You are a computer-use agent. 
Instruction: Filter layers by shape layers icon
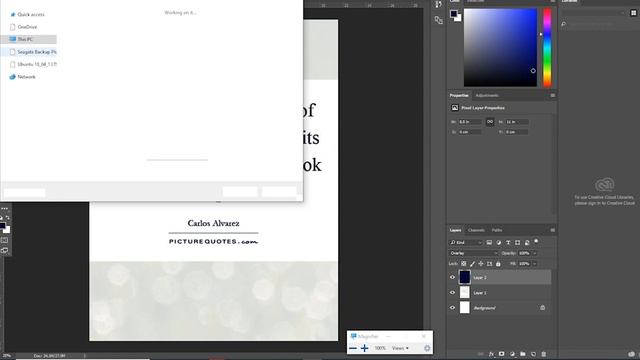click(x=518, y=242)
